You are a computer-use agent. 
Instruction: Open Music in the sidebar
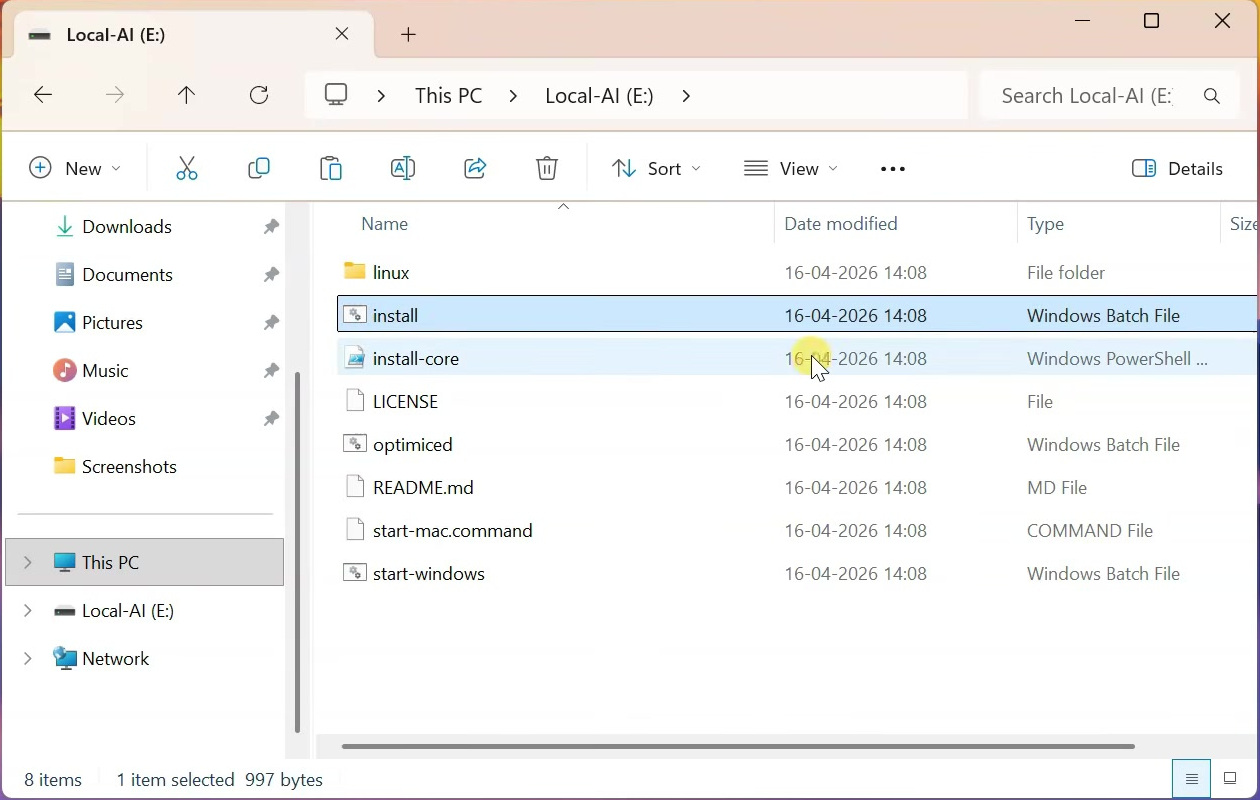click(105, 371)
